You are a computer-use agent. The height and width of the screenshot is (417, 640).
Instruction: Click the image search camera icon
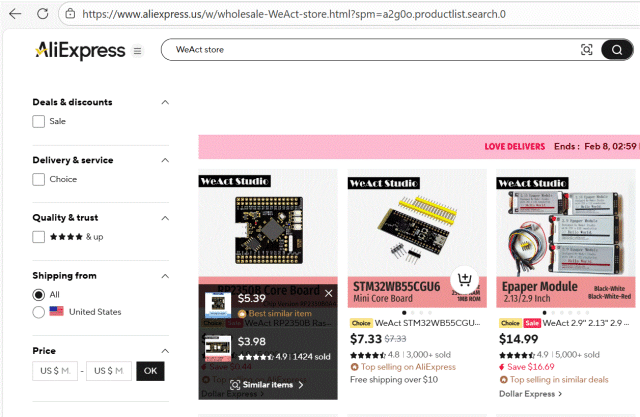(587, 50)
